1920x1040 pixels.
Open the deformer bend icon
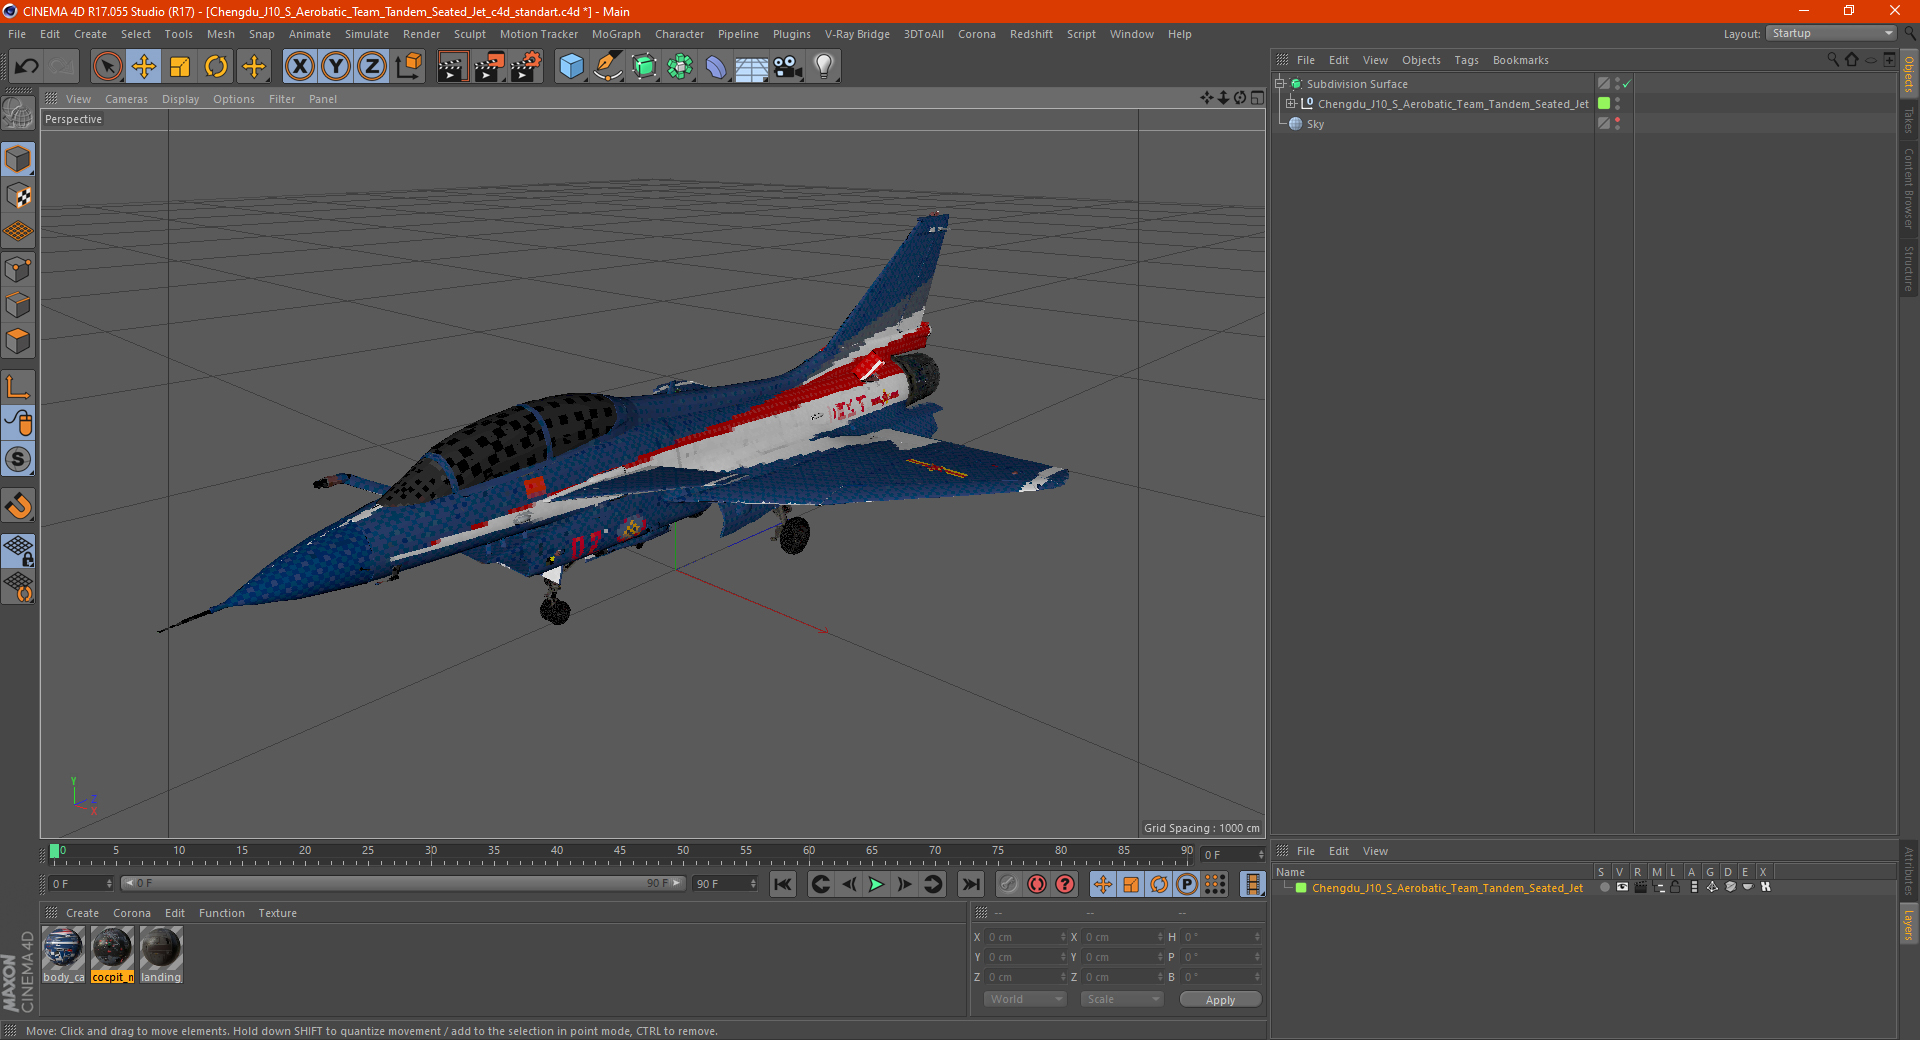716,67
